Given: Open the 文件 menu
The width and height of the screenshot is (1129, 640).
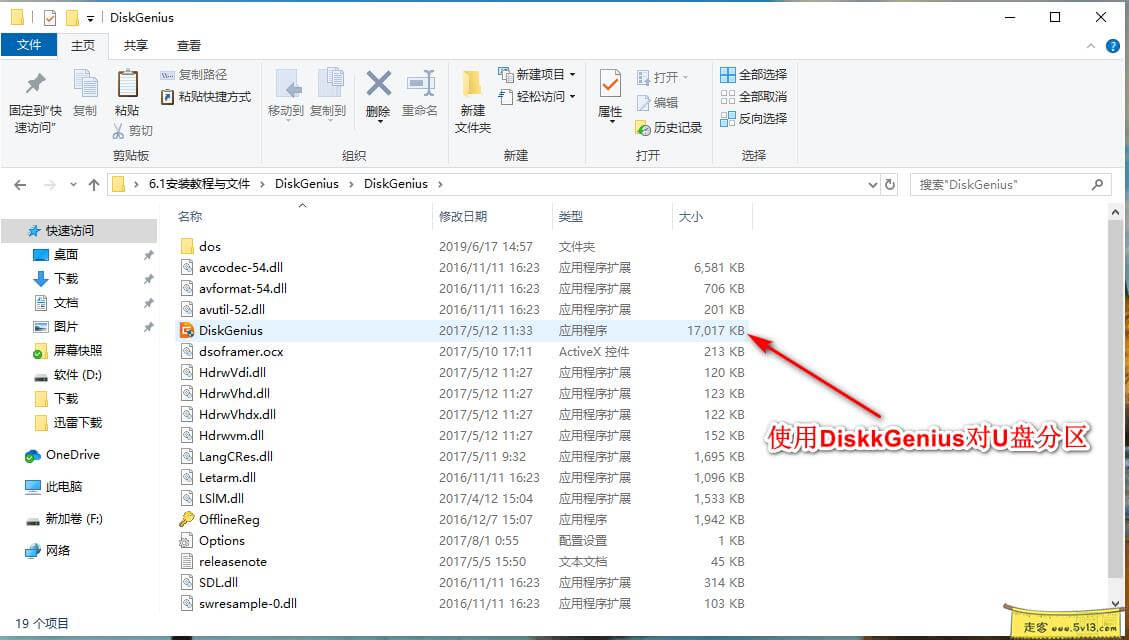Looking at the screenshot, I should [x=29, y=45].
